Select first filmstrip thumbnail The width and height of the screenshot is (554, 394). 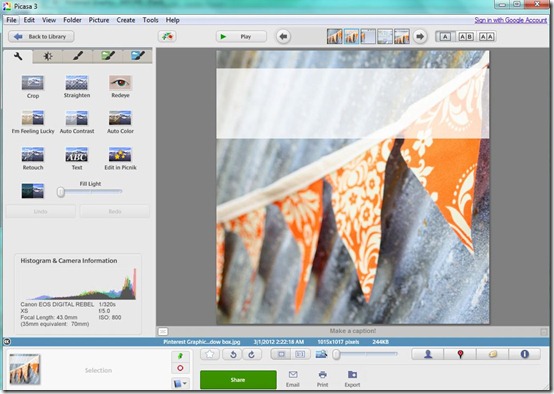click(x=334, y=36)
